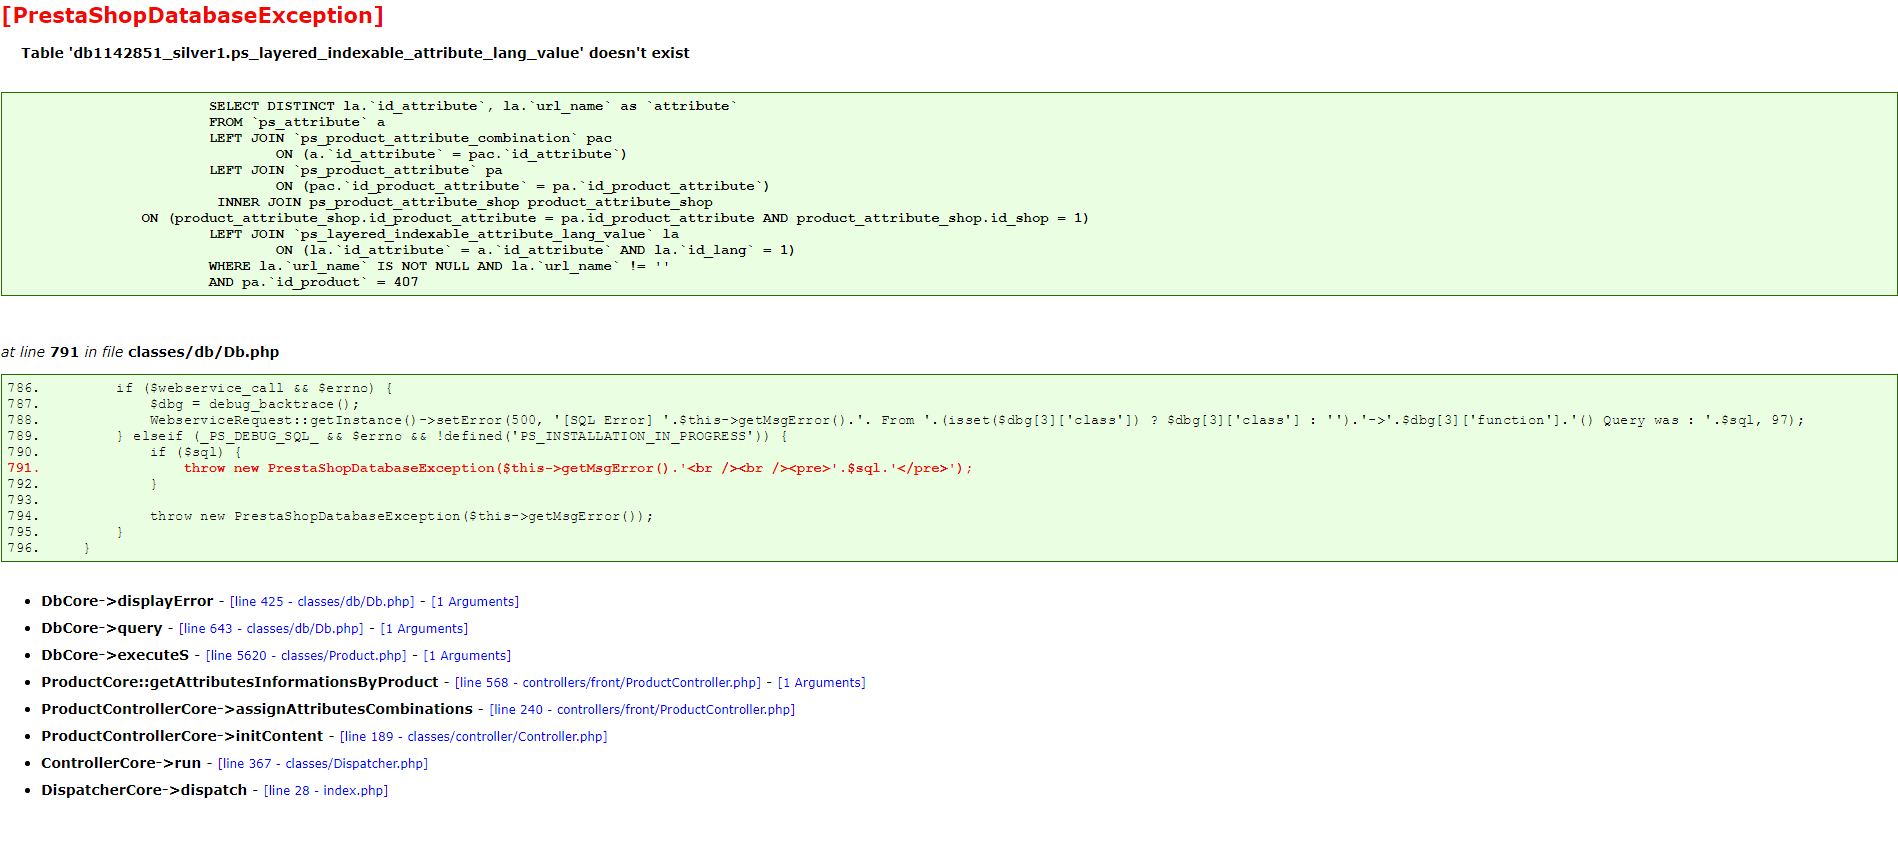Open the line 240 ProductController.php link
Screen dimensions: 1898x844
coord(642,710)
